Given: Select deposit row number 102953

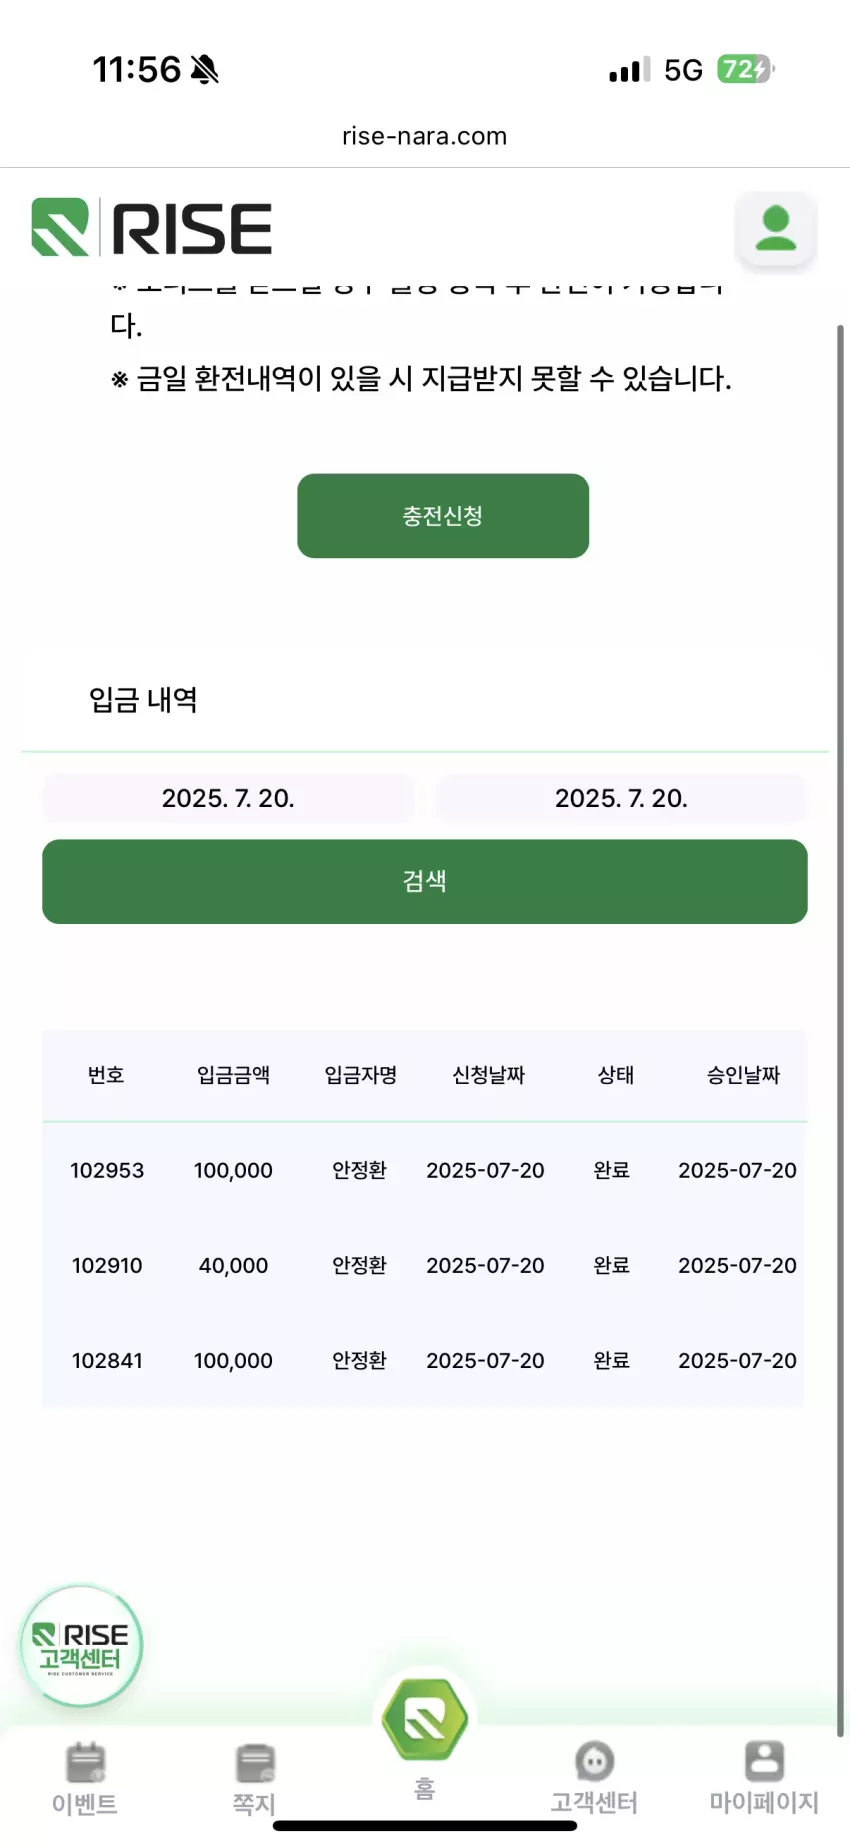Looking at the screenshot, I should click(424, 1170).
